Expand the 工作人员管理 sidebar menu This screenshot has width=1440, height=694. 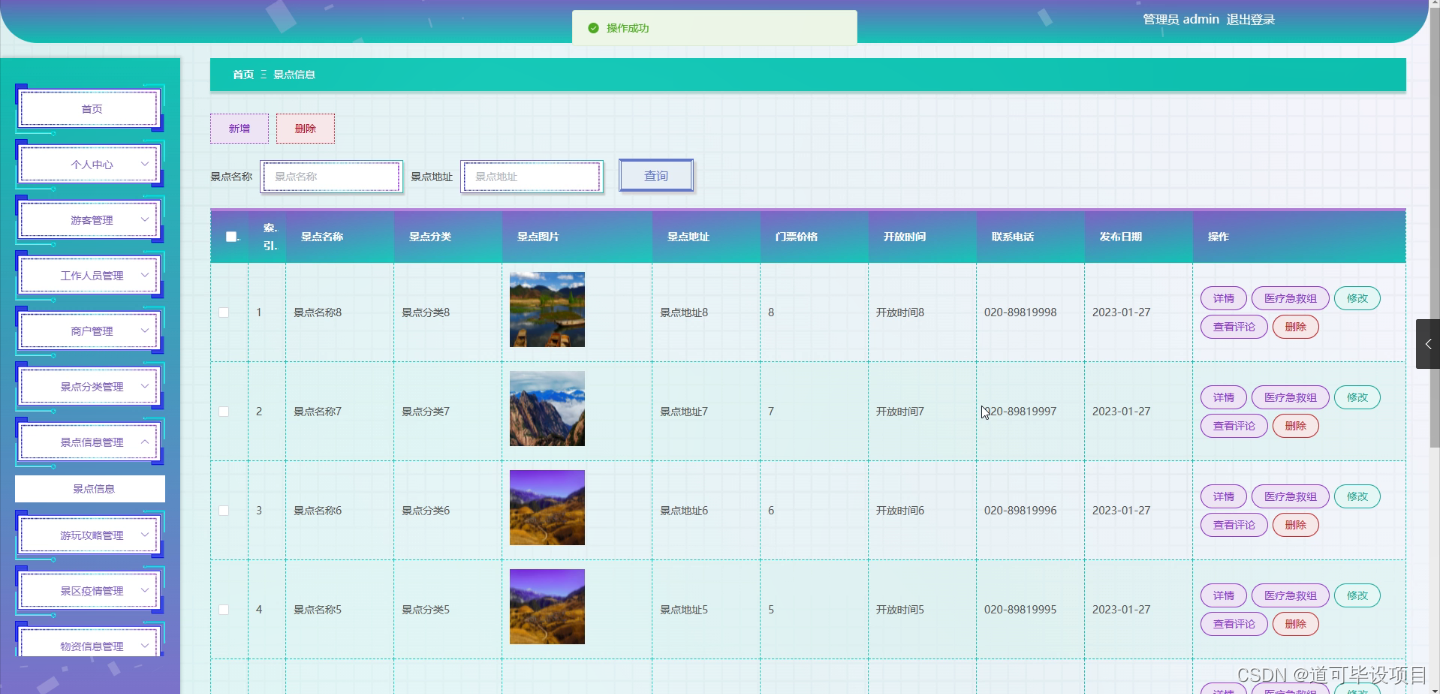coord(90,275)
